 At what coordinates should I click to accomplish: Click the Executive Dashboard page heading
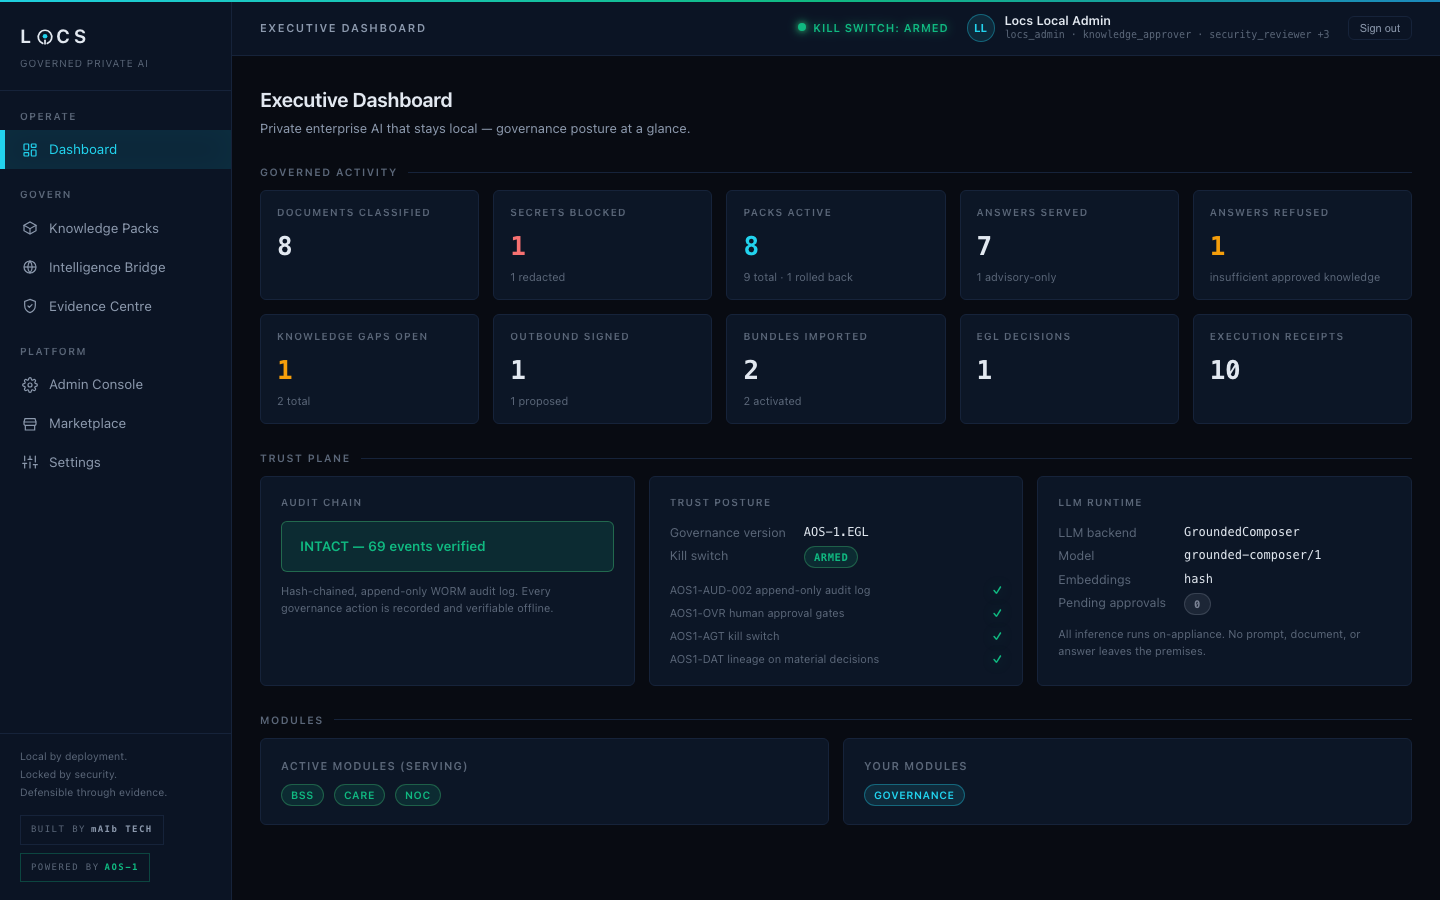coord(356,100)
